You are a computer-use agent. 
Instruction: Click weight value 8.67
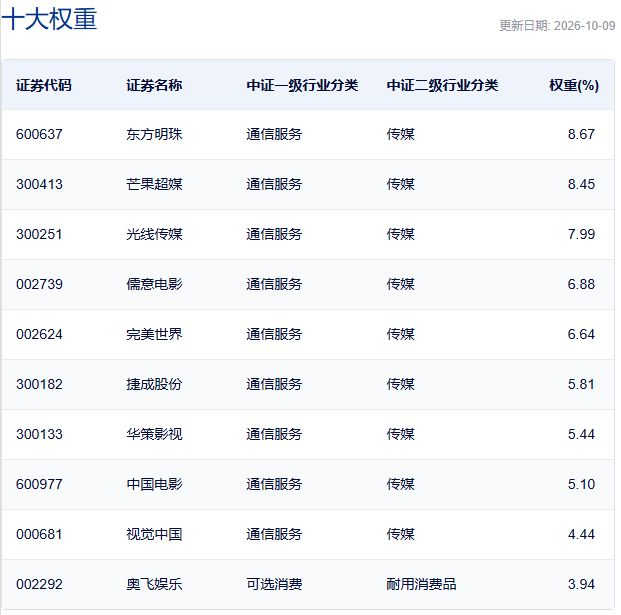(581, 134)
